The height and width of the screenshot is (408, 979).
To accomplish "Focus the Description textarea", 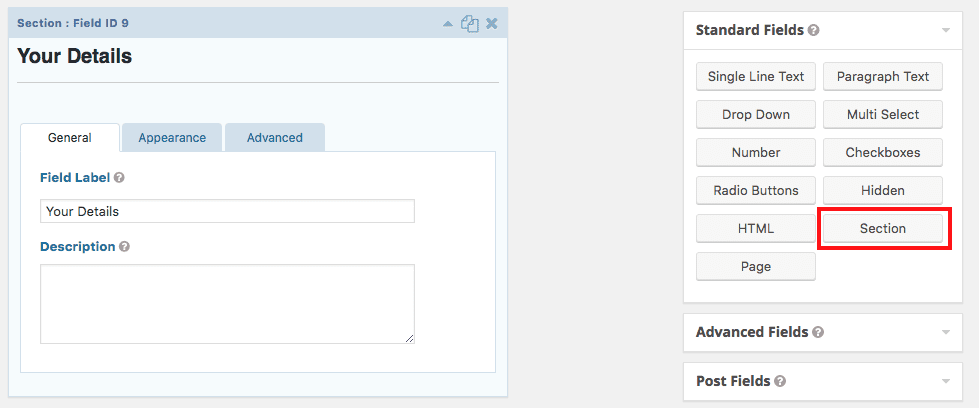I will click(227, 304).
